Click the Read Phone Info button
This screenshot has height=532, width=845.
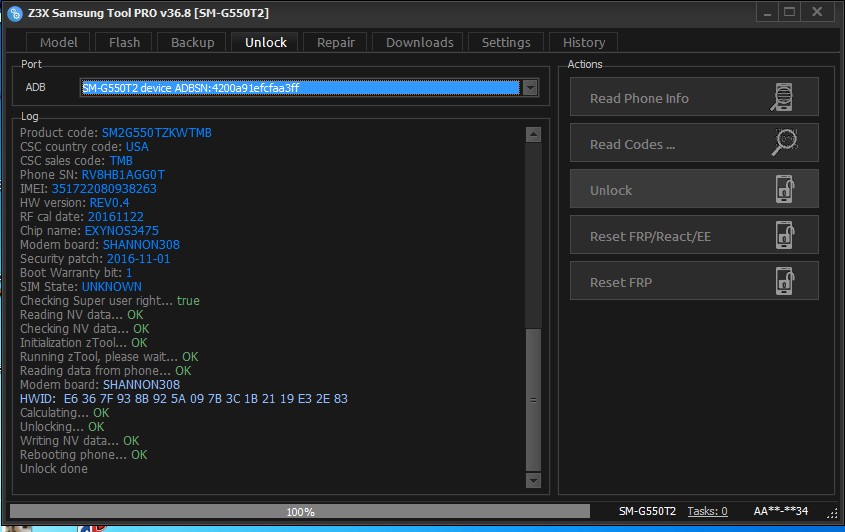(694, 97)
